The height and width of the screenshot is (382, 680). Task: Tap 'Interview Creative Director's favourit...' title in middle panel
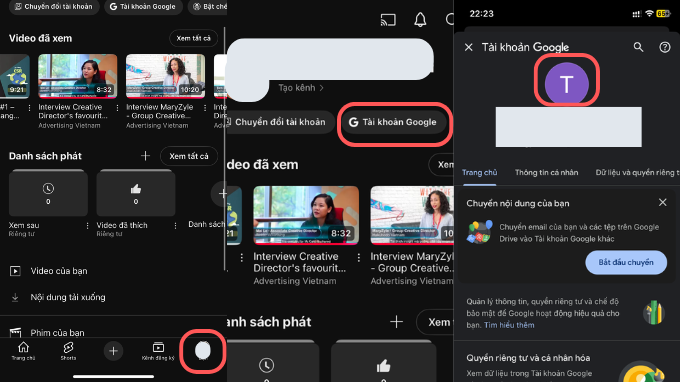tap(300, 262)
